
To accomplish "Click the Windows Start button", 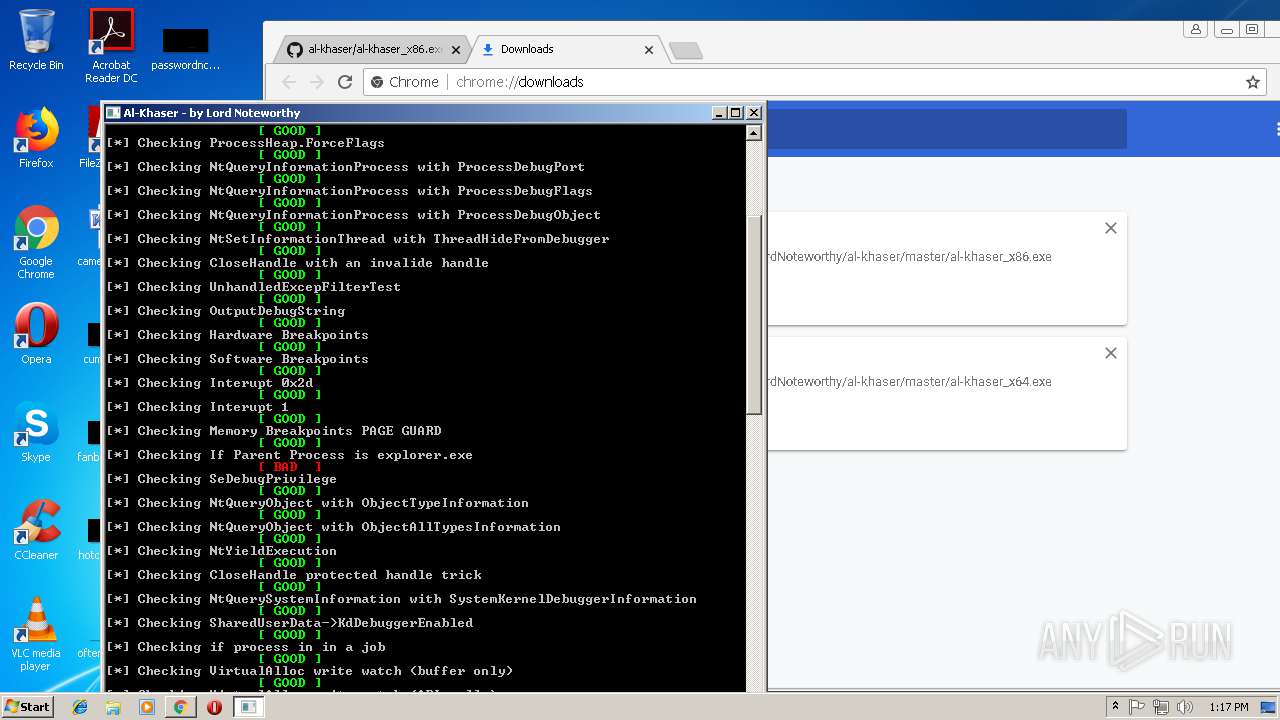I will (x=28, y=707).
